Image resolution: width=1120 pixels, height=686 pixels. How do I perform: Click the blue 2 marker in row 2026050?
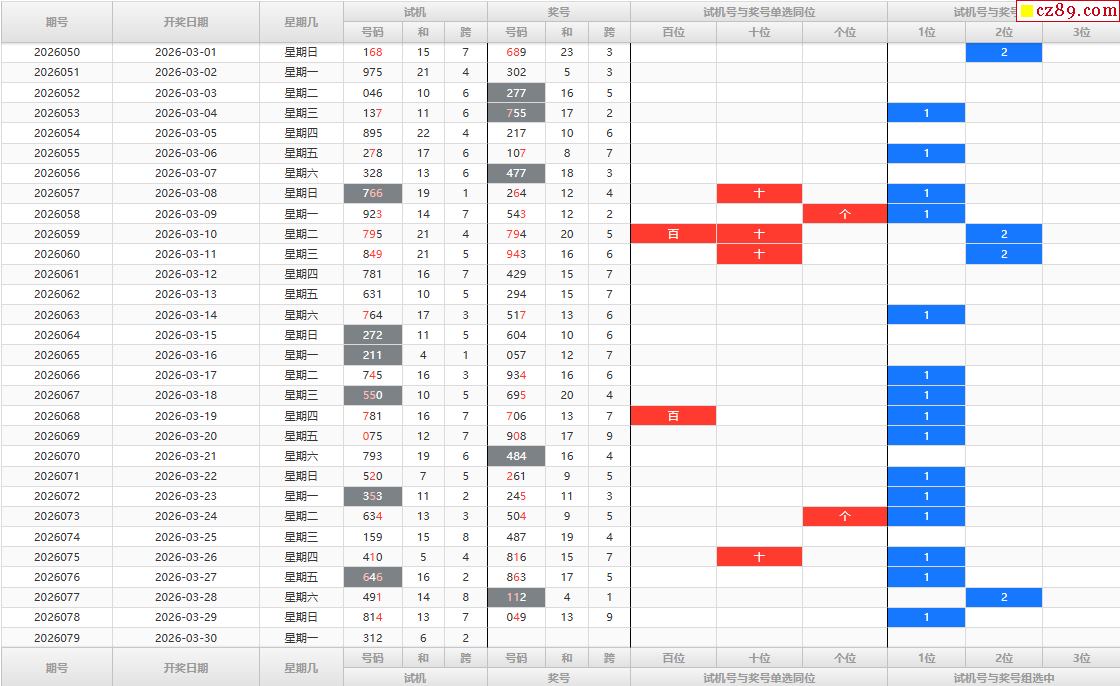[1004, 52]
